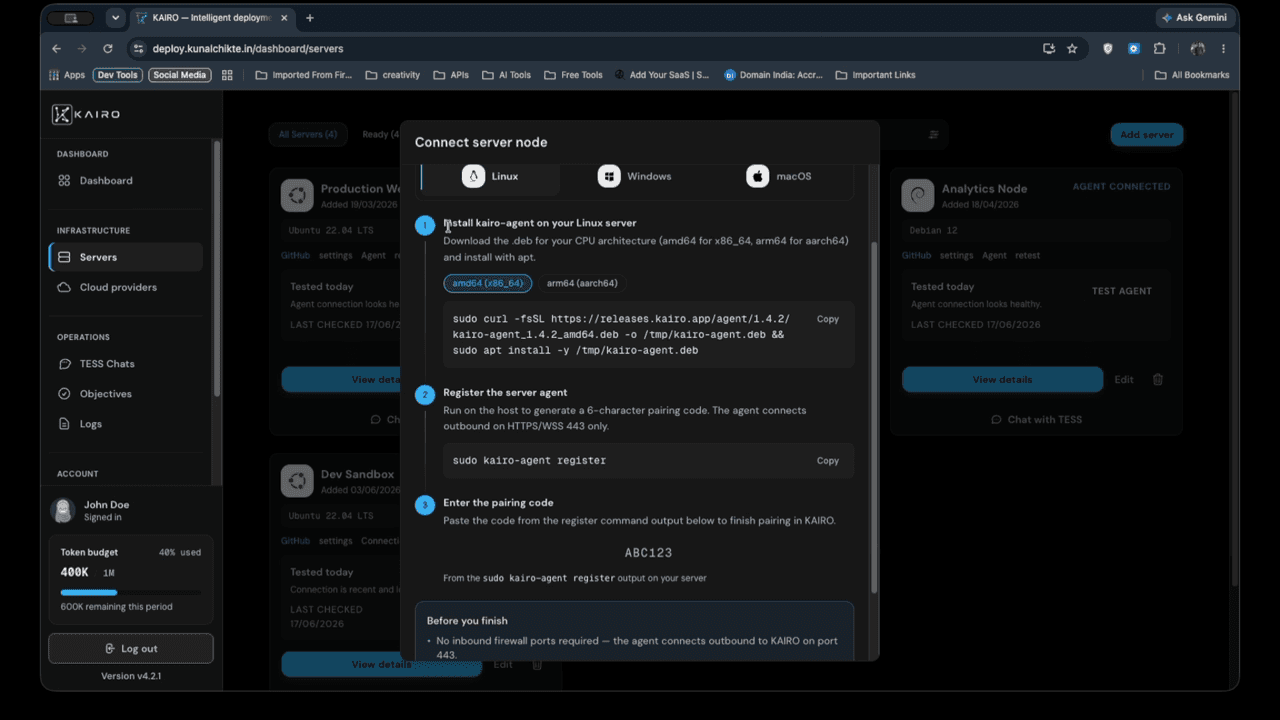
Task: Open the browser extensions puzzle icon
Action: (x=1160, y=48)
